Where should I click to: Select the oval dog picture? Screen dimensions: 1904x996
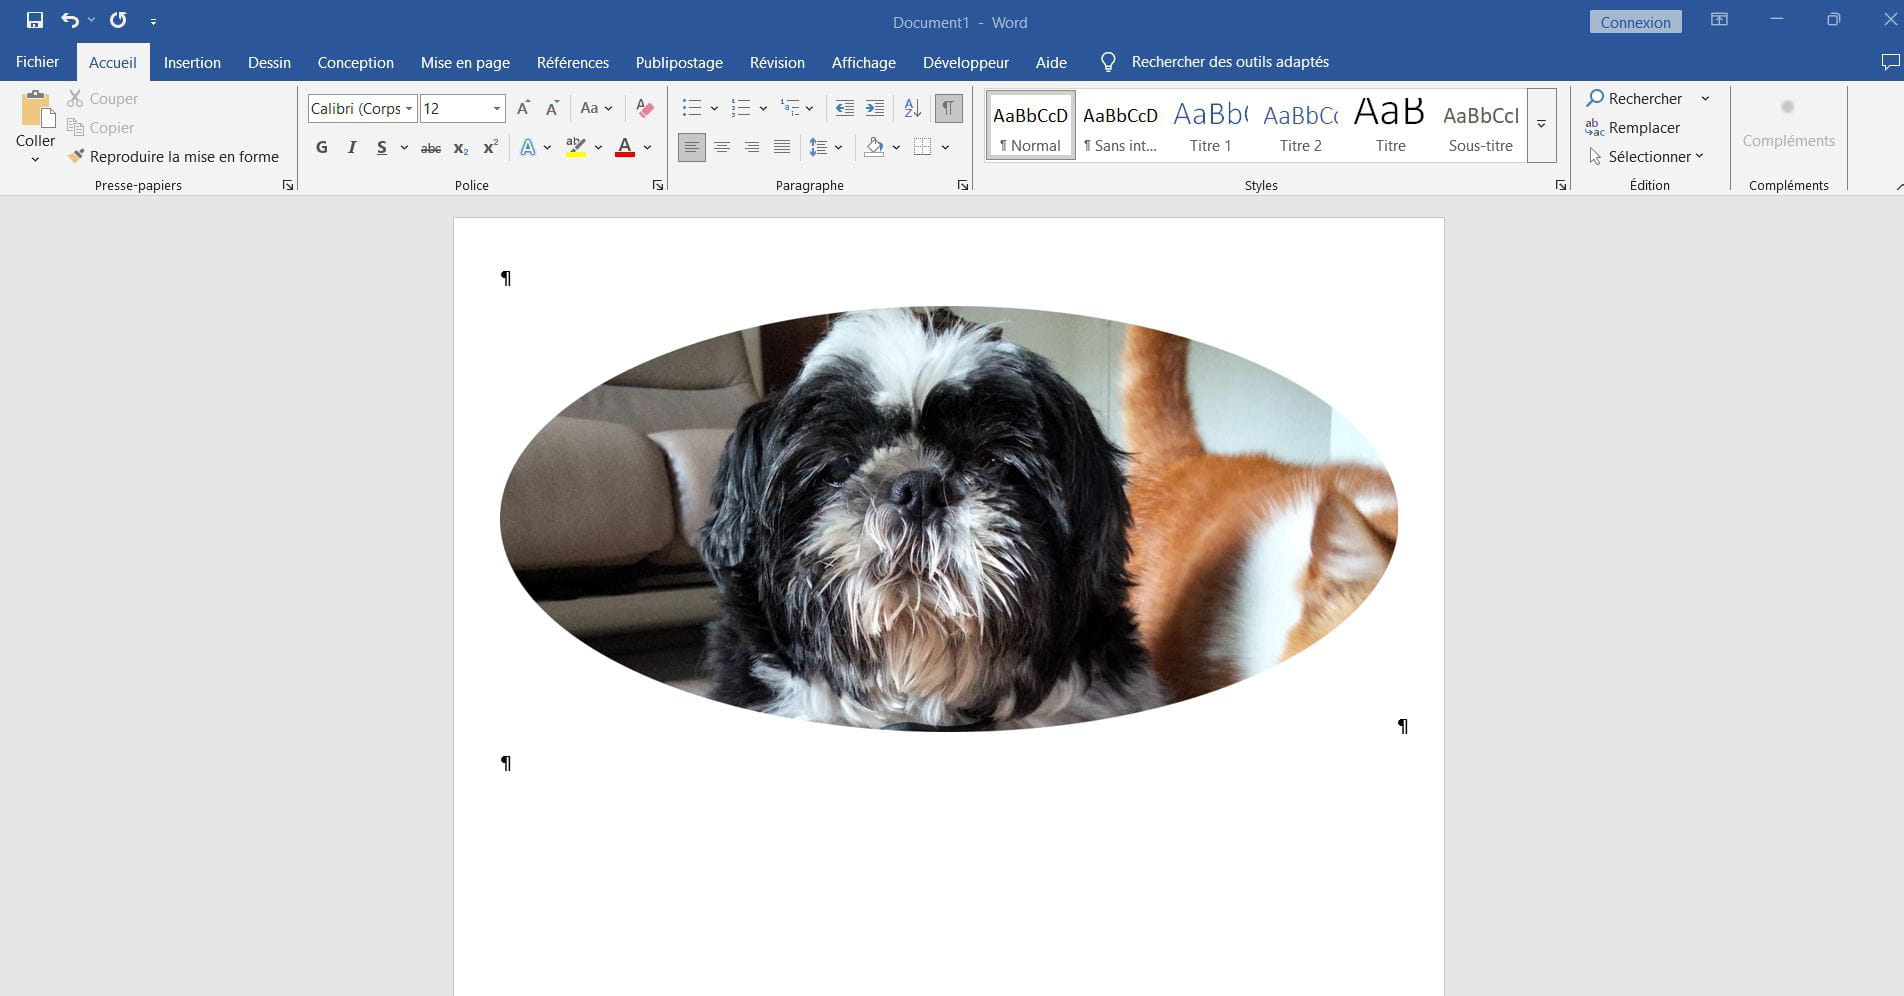point(948,519)
